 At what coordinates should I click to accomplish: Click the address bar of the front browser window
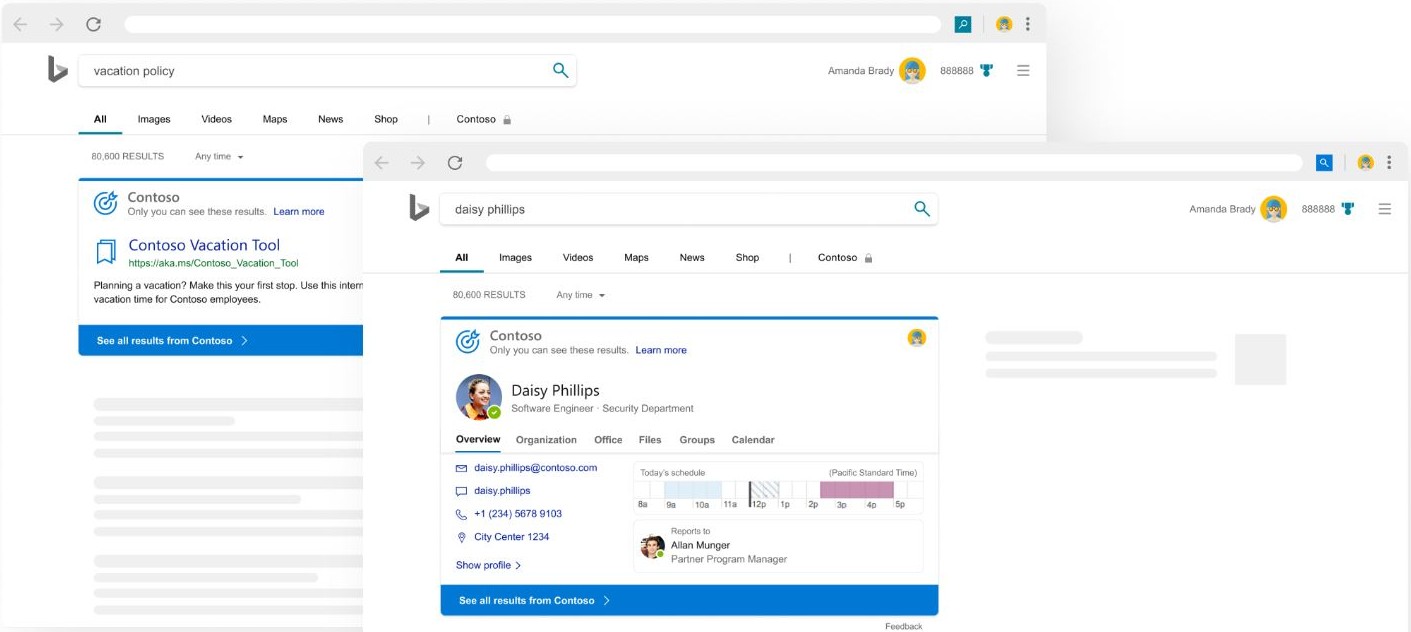pyautogui.click(x=894, y=163)
